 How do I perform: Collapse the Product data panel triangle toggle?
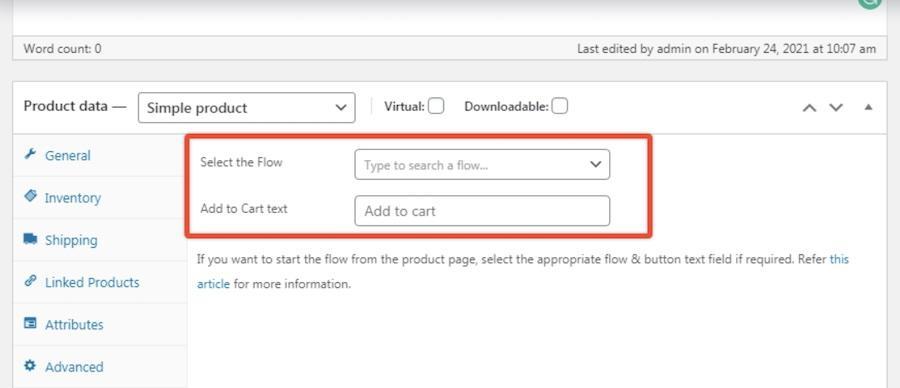point(868,107)
